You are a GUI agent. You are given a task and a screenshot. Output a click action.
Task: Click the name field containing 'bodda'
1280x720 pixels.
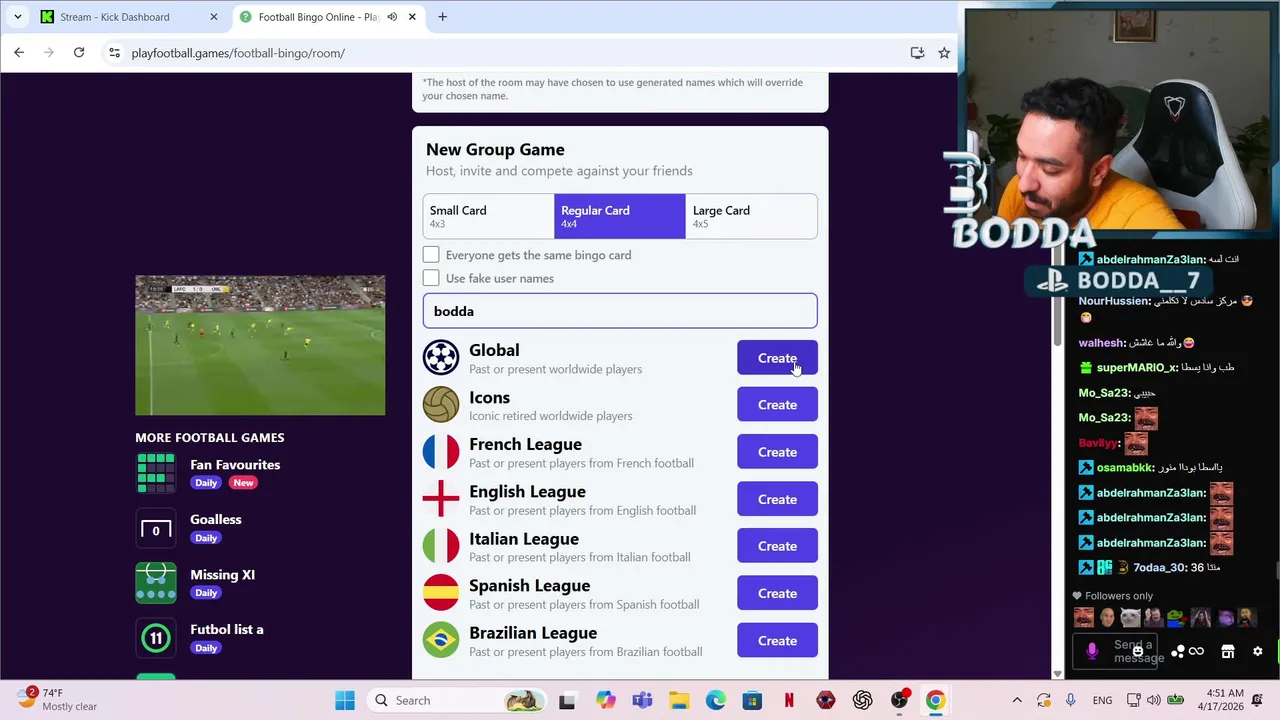620,311
